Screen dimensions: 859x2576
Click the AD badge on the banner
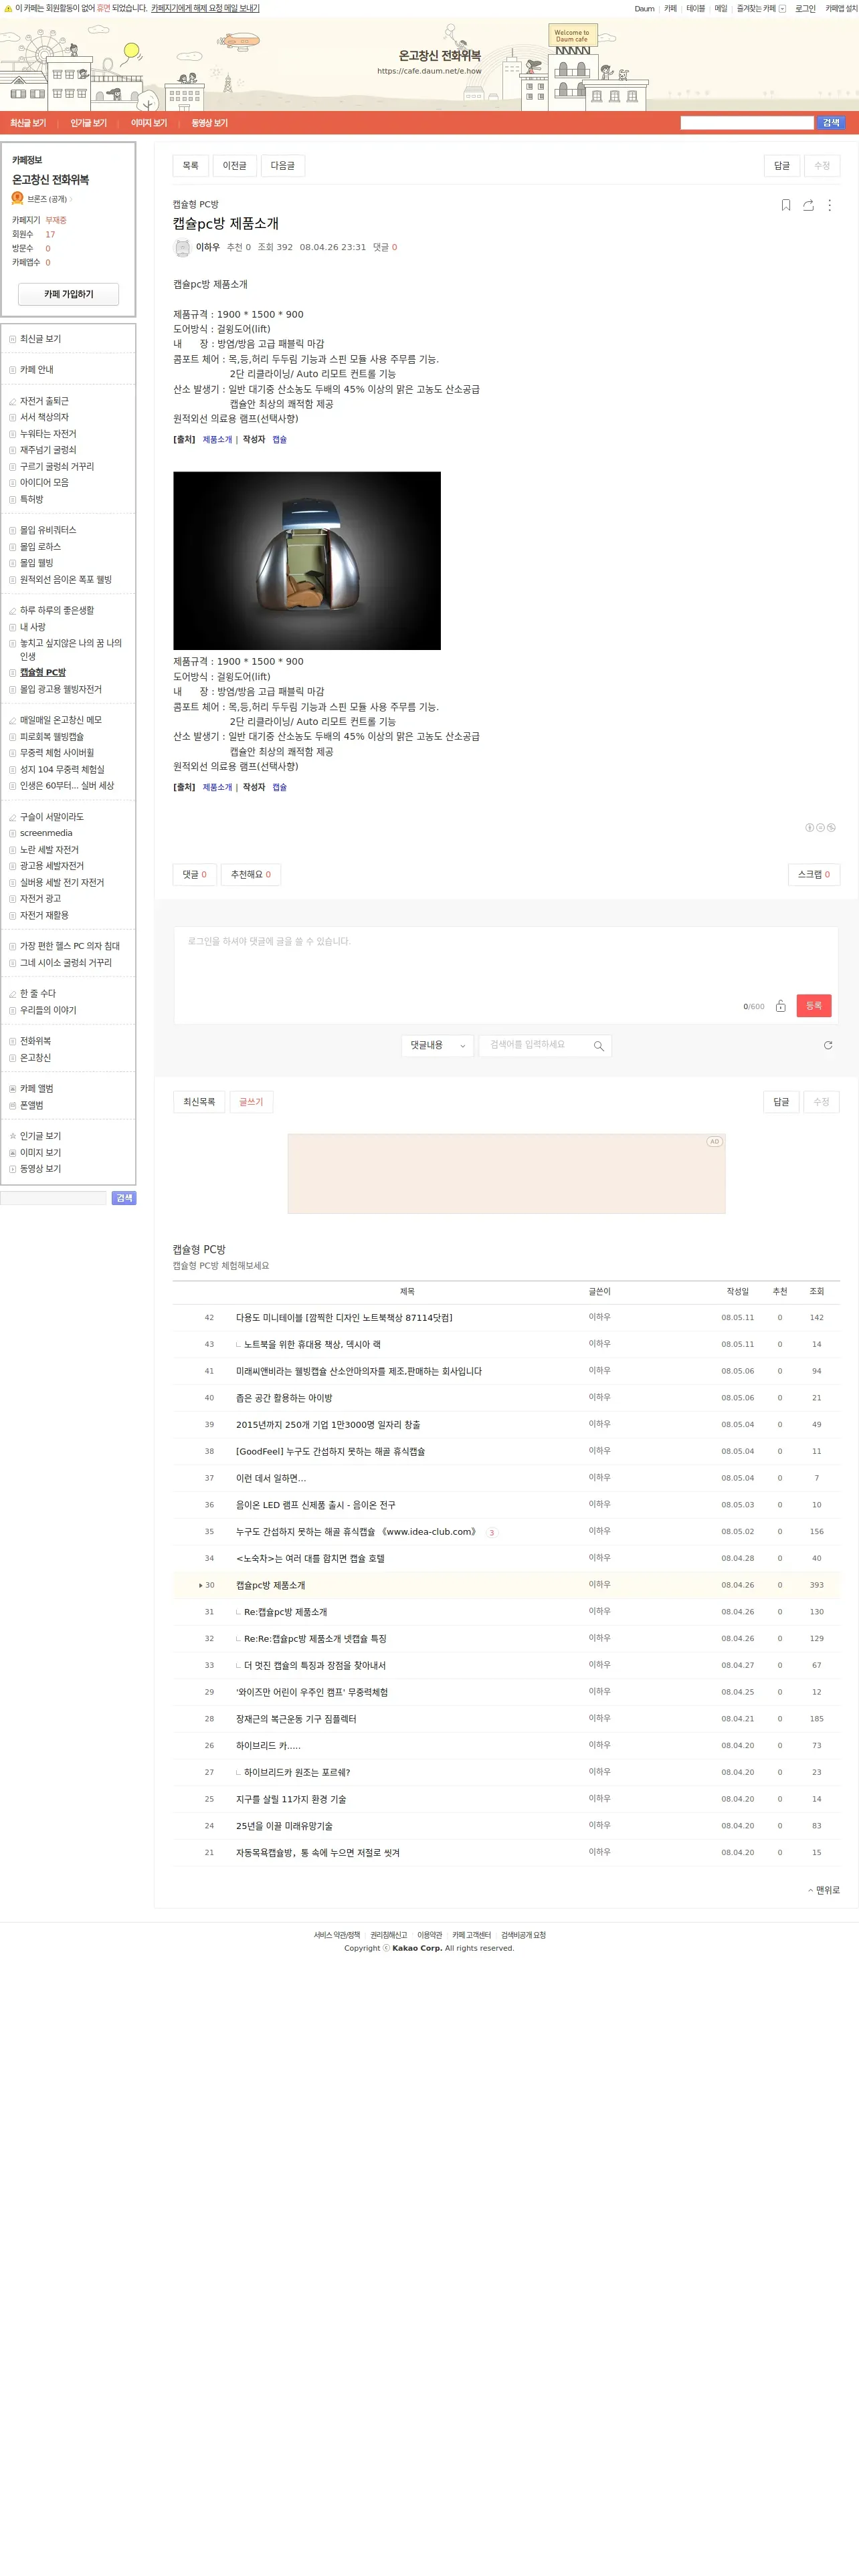[x=714, y=1141]
